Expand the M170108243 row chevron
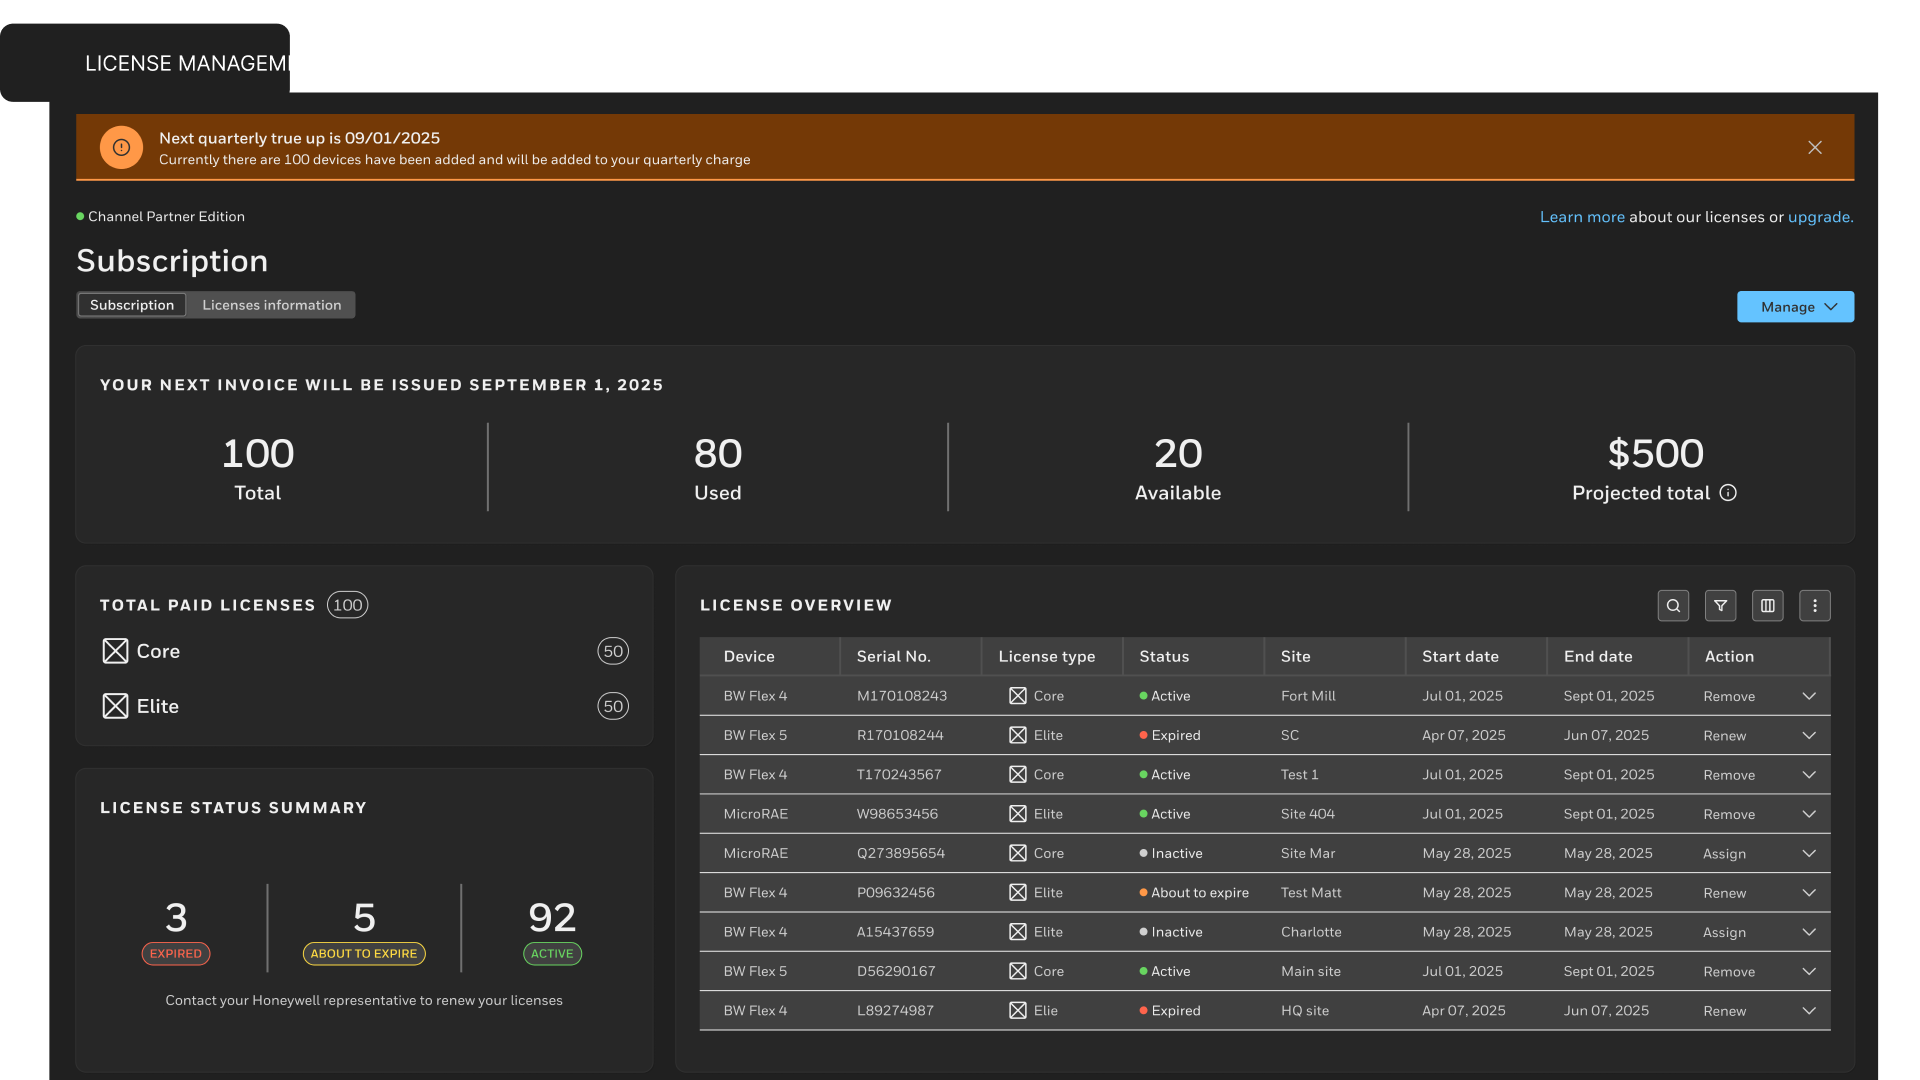 1808,696
